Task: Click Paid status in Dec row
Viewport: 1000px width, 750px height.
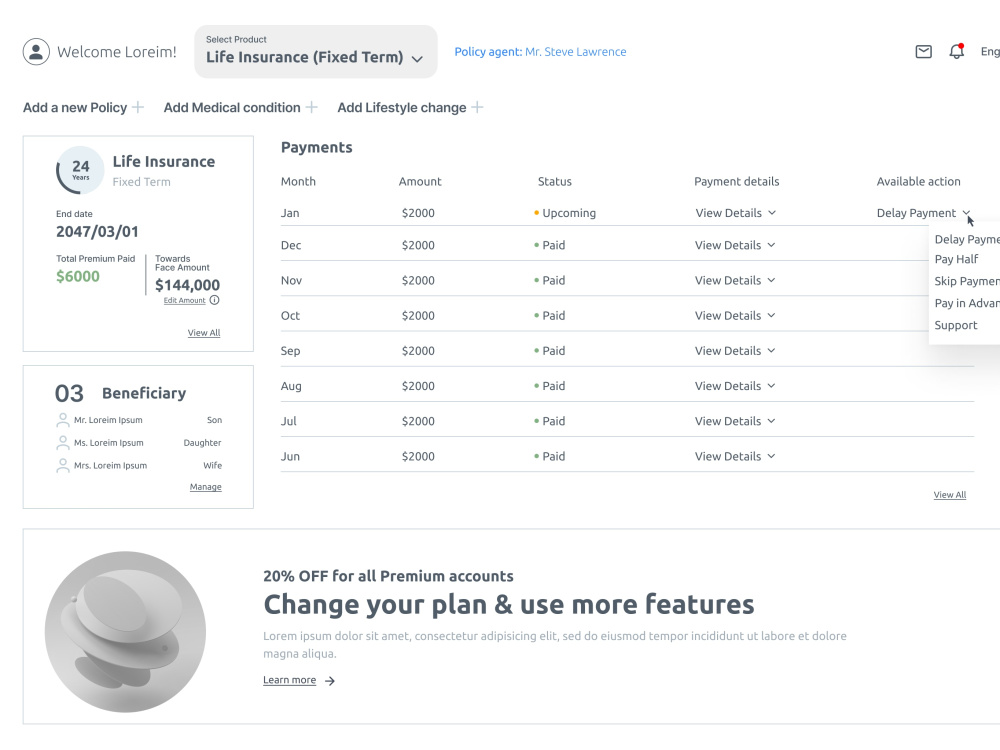Action: point(550,245)
